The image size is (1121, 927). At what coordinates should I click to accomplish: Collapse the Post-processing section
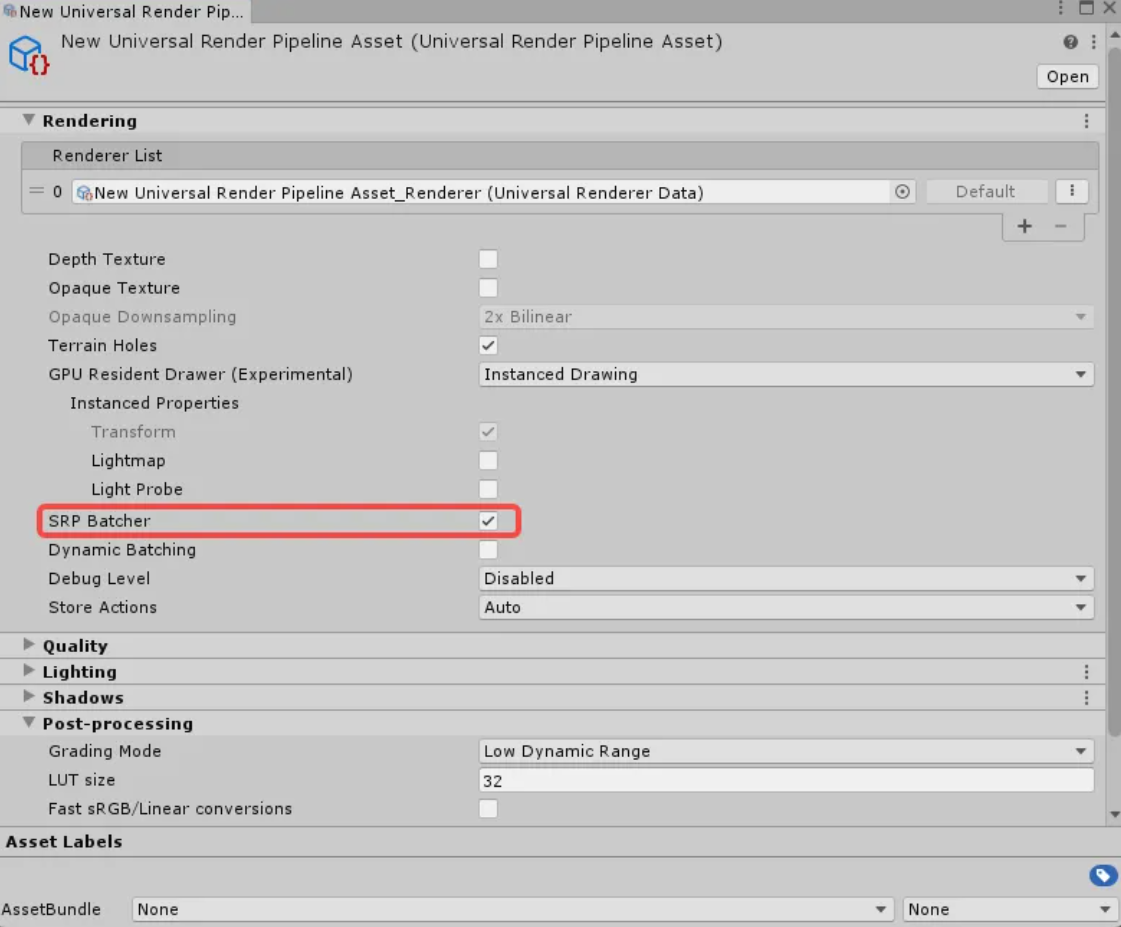[x=29, y=723]
